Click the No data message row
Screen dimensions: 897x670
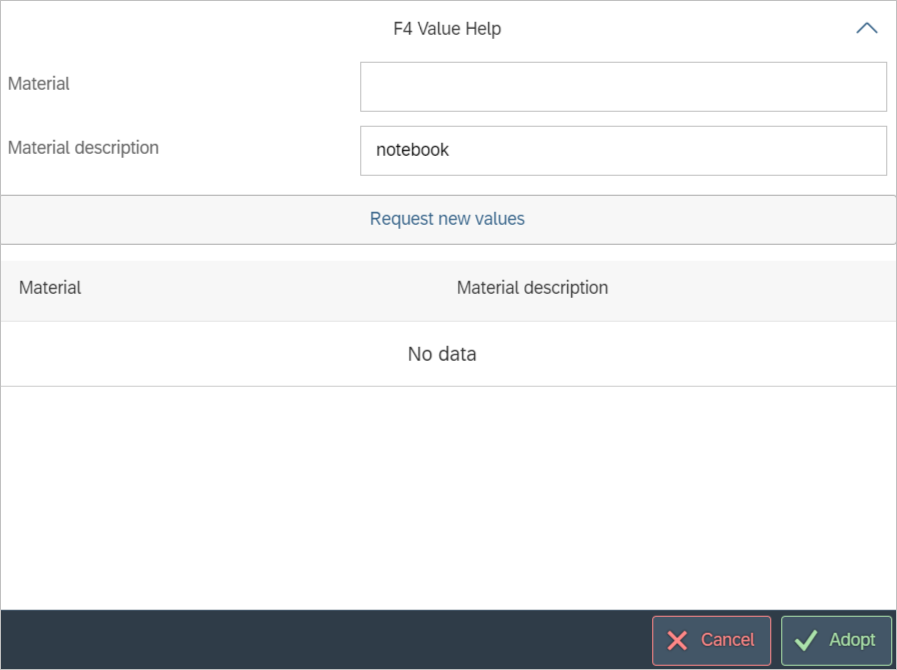(442, 354)
